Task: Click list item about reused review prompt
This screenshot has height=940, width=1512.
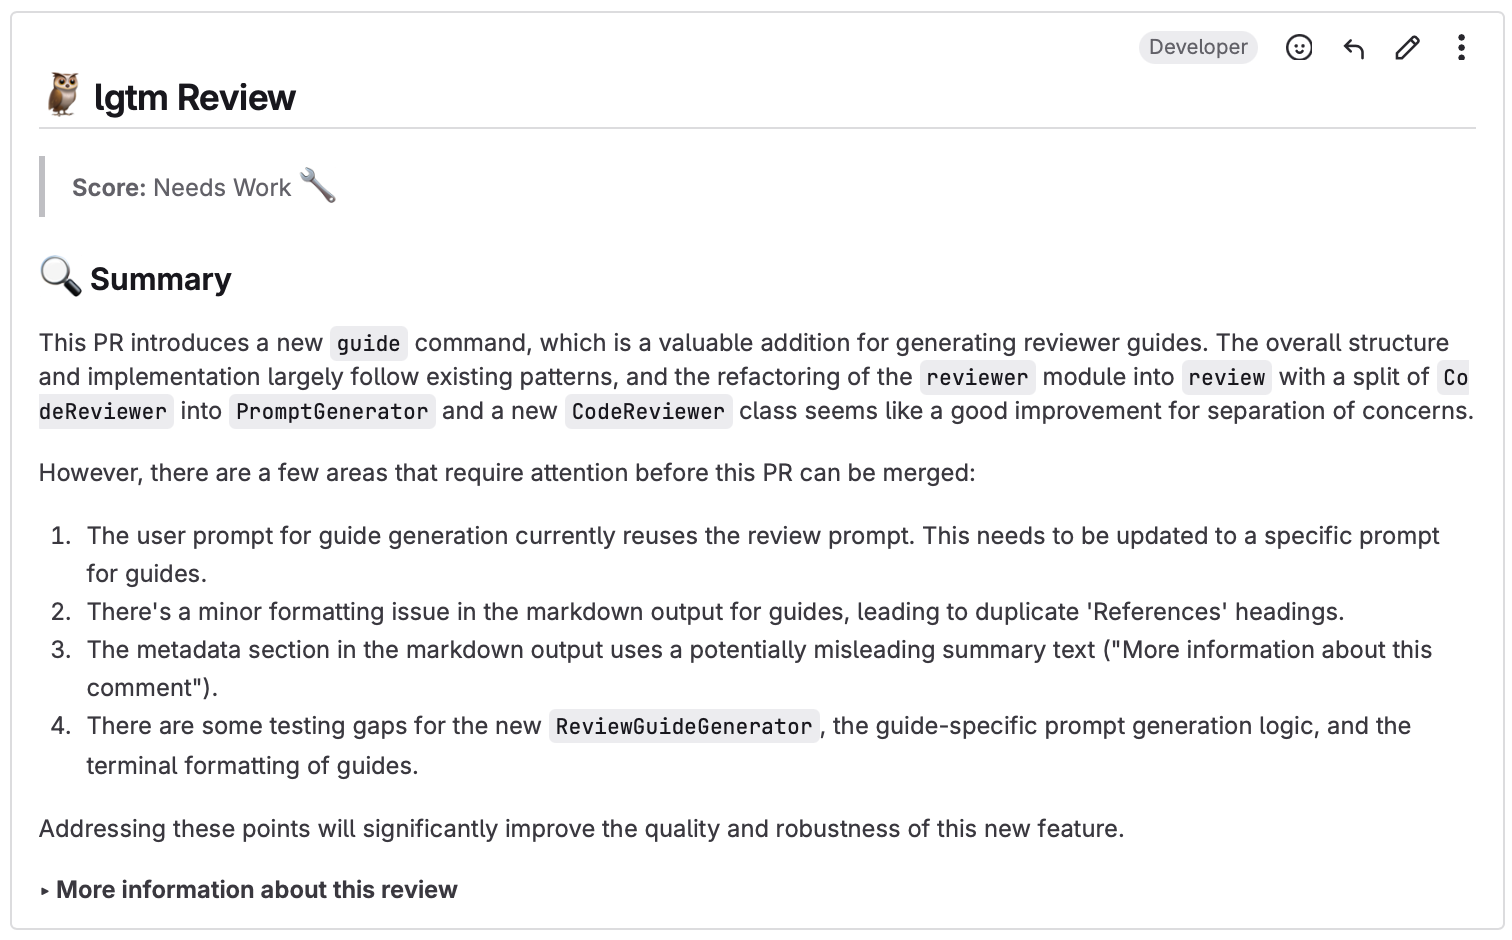Action: click(x=762, y=536)
